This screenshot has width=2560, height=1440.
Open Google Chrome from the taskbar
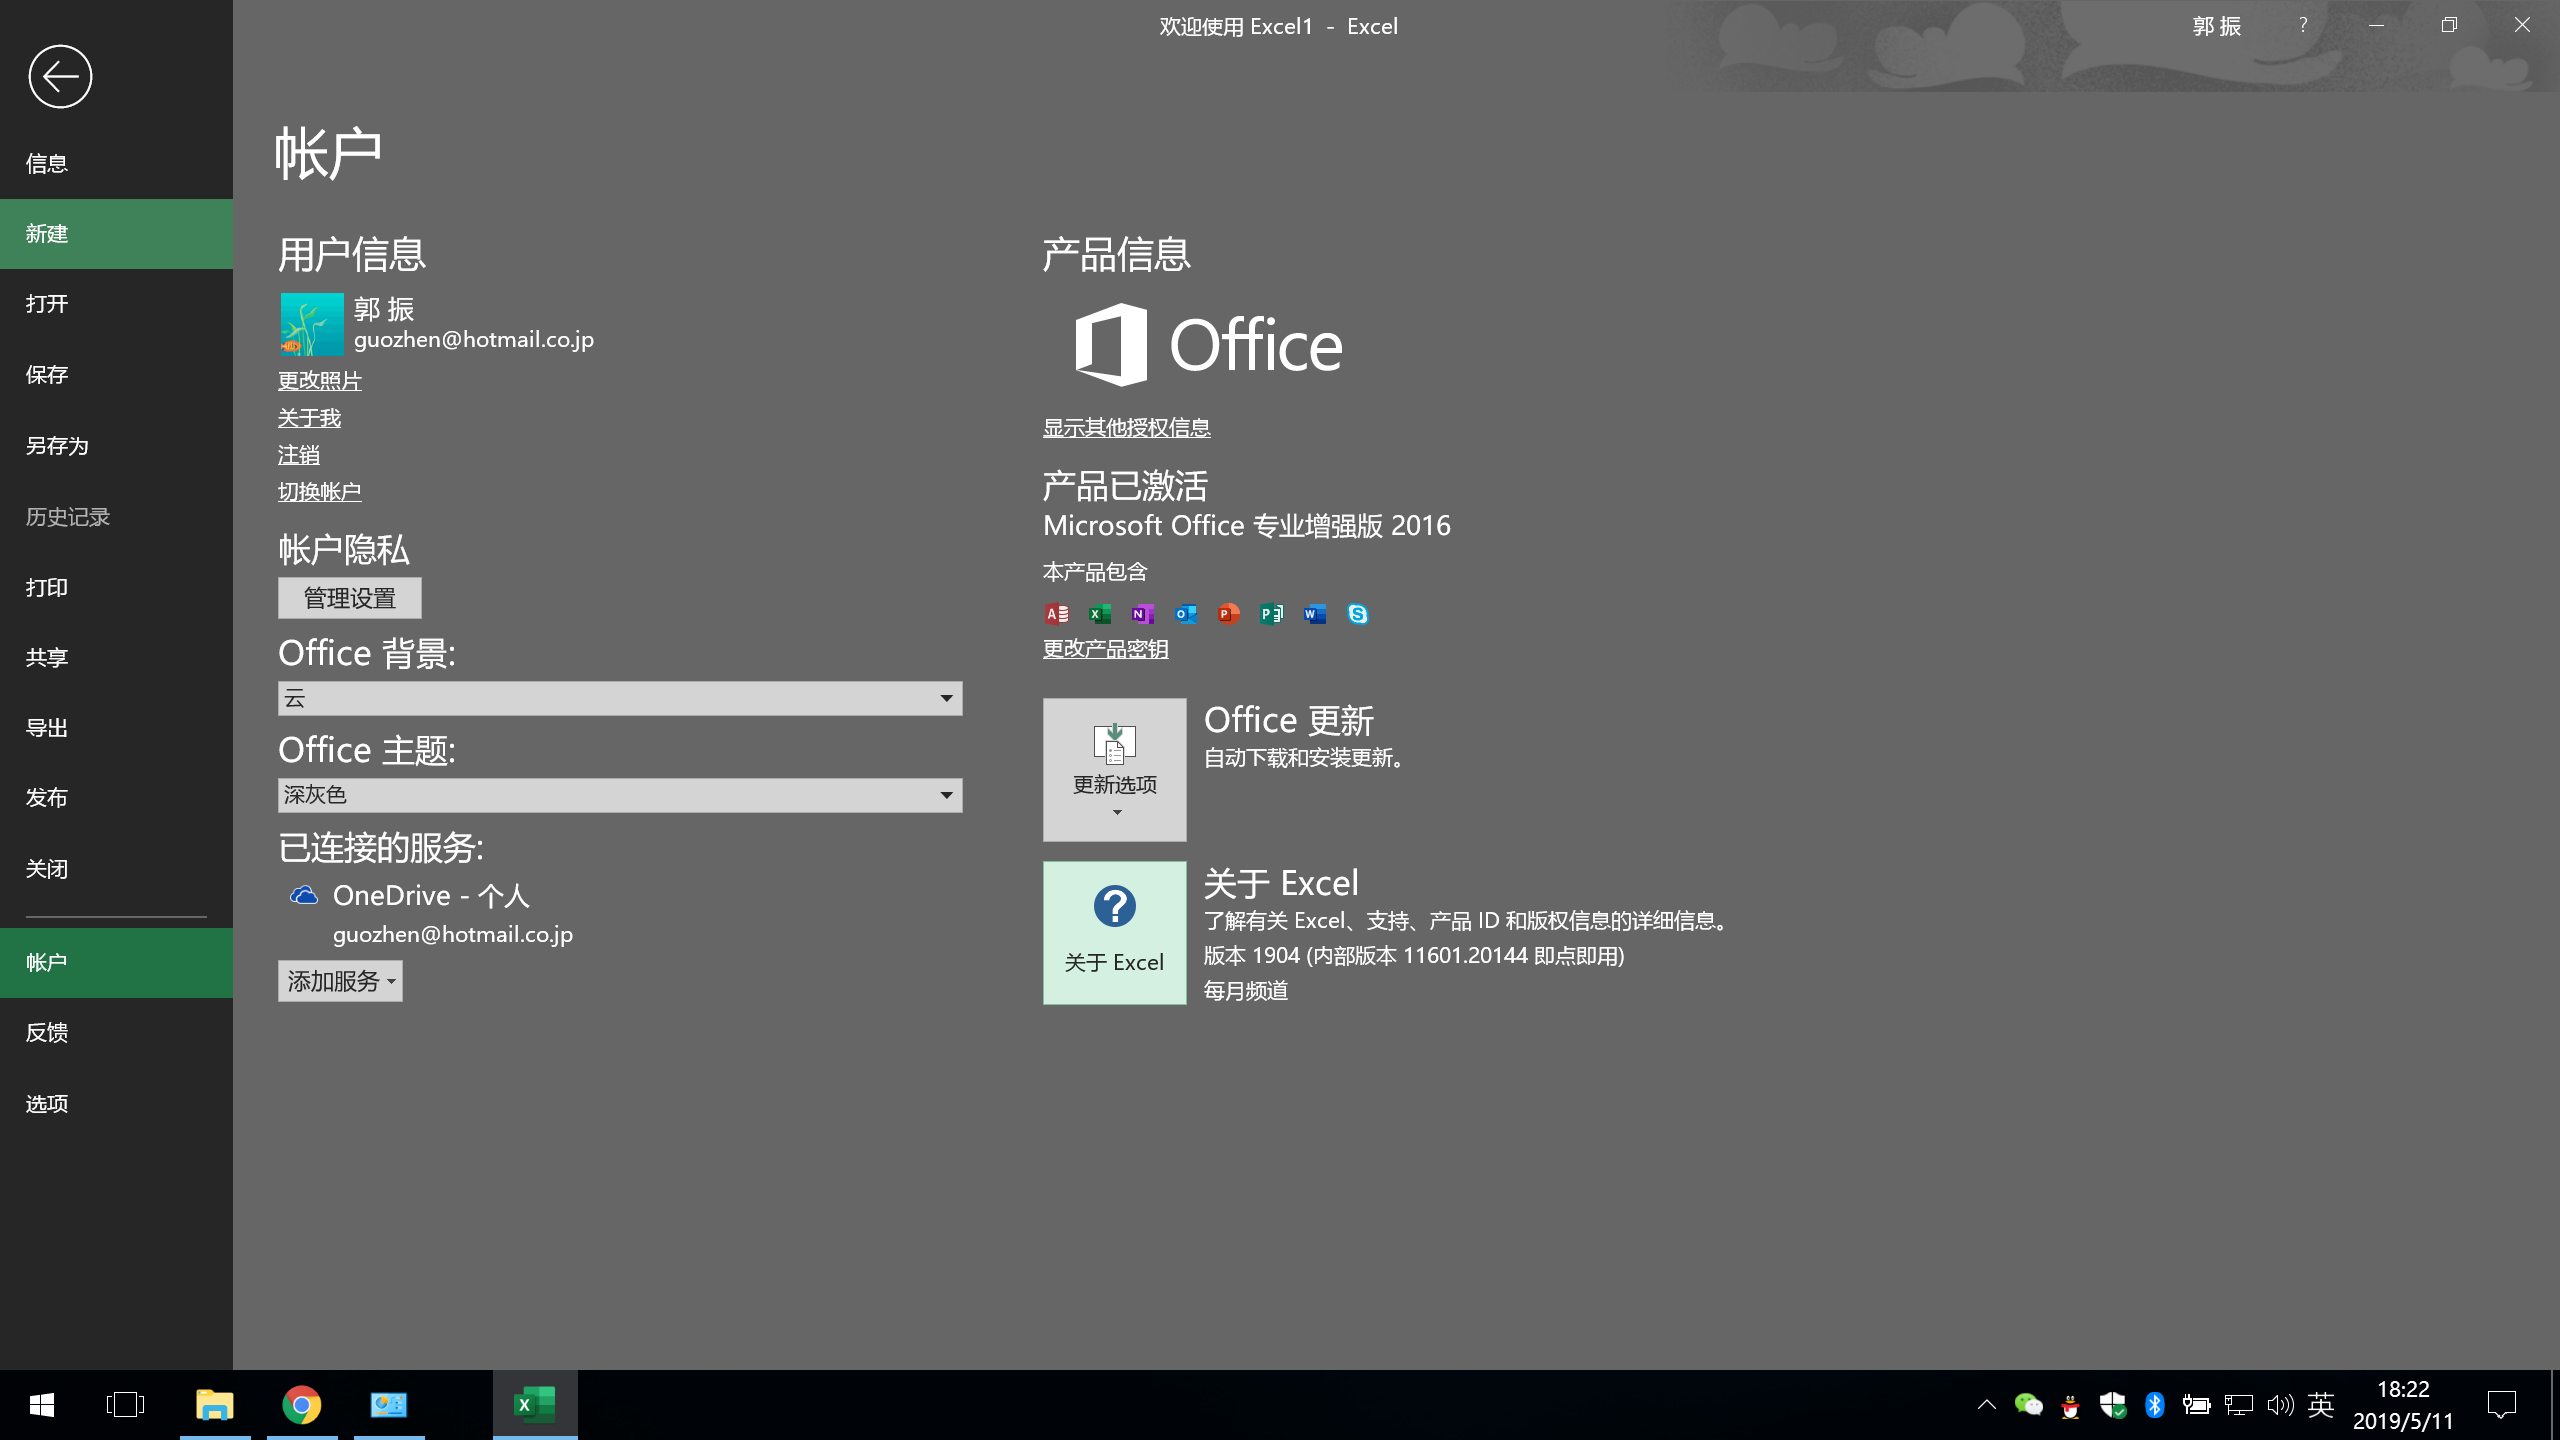pos(302,1405)
